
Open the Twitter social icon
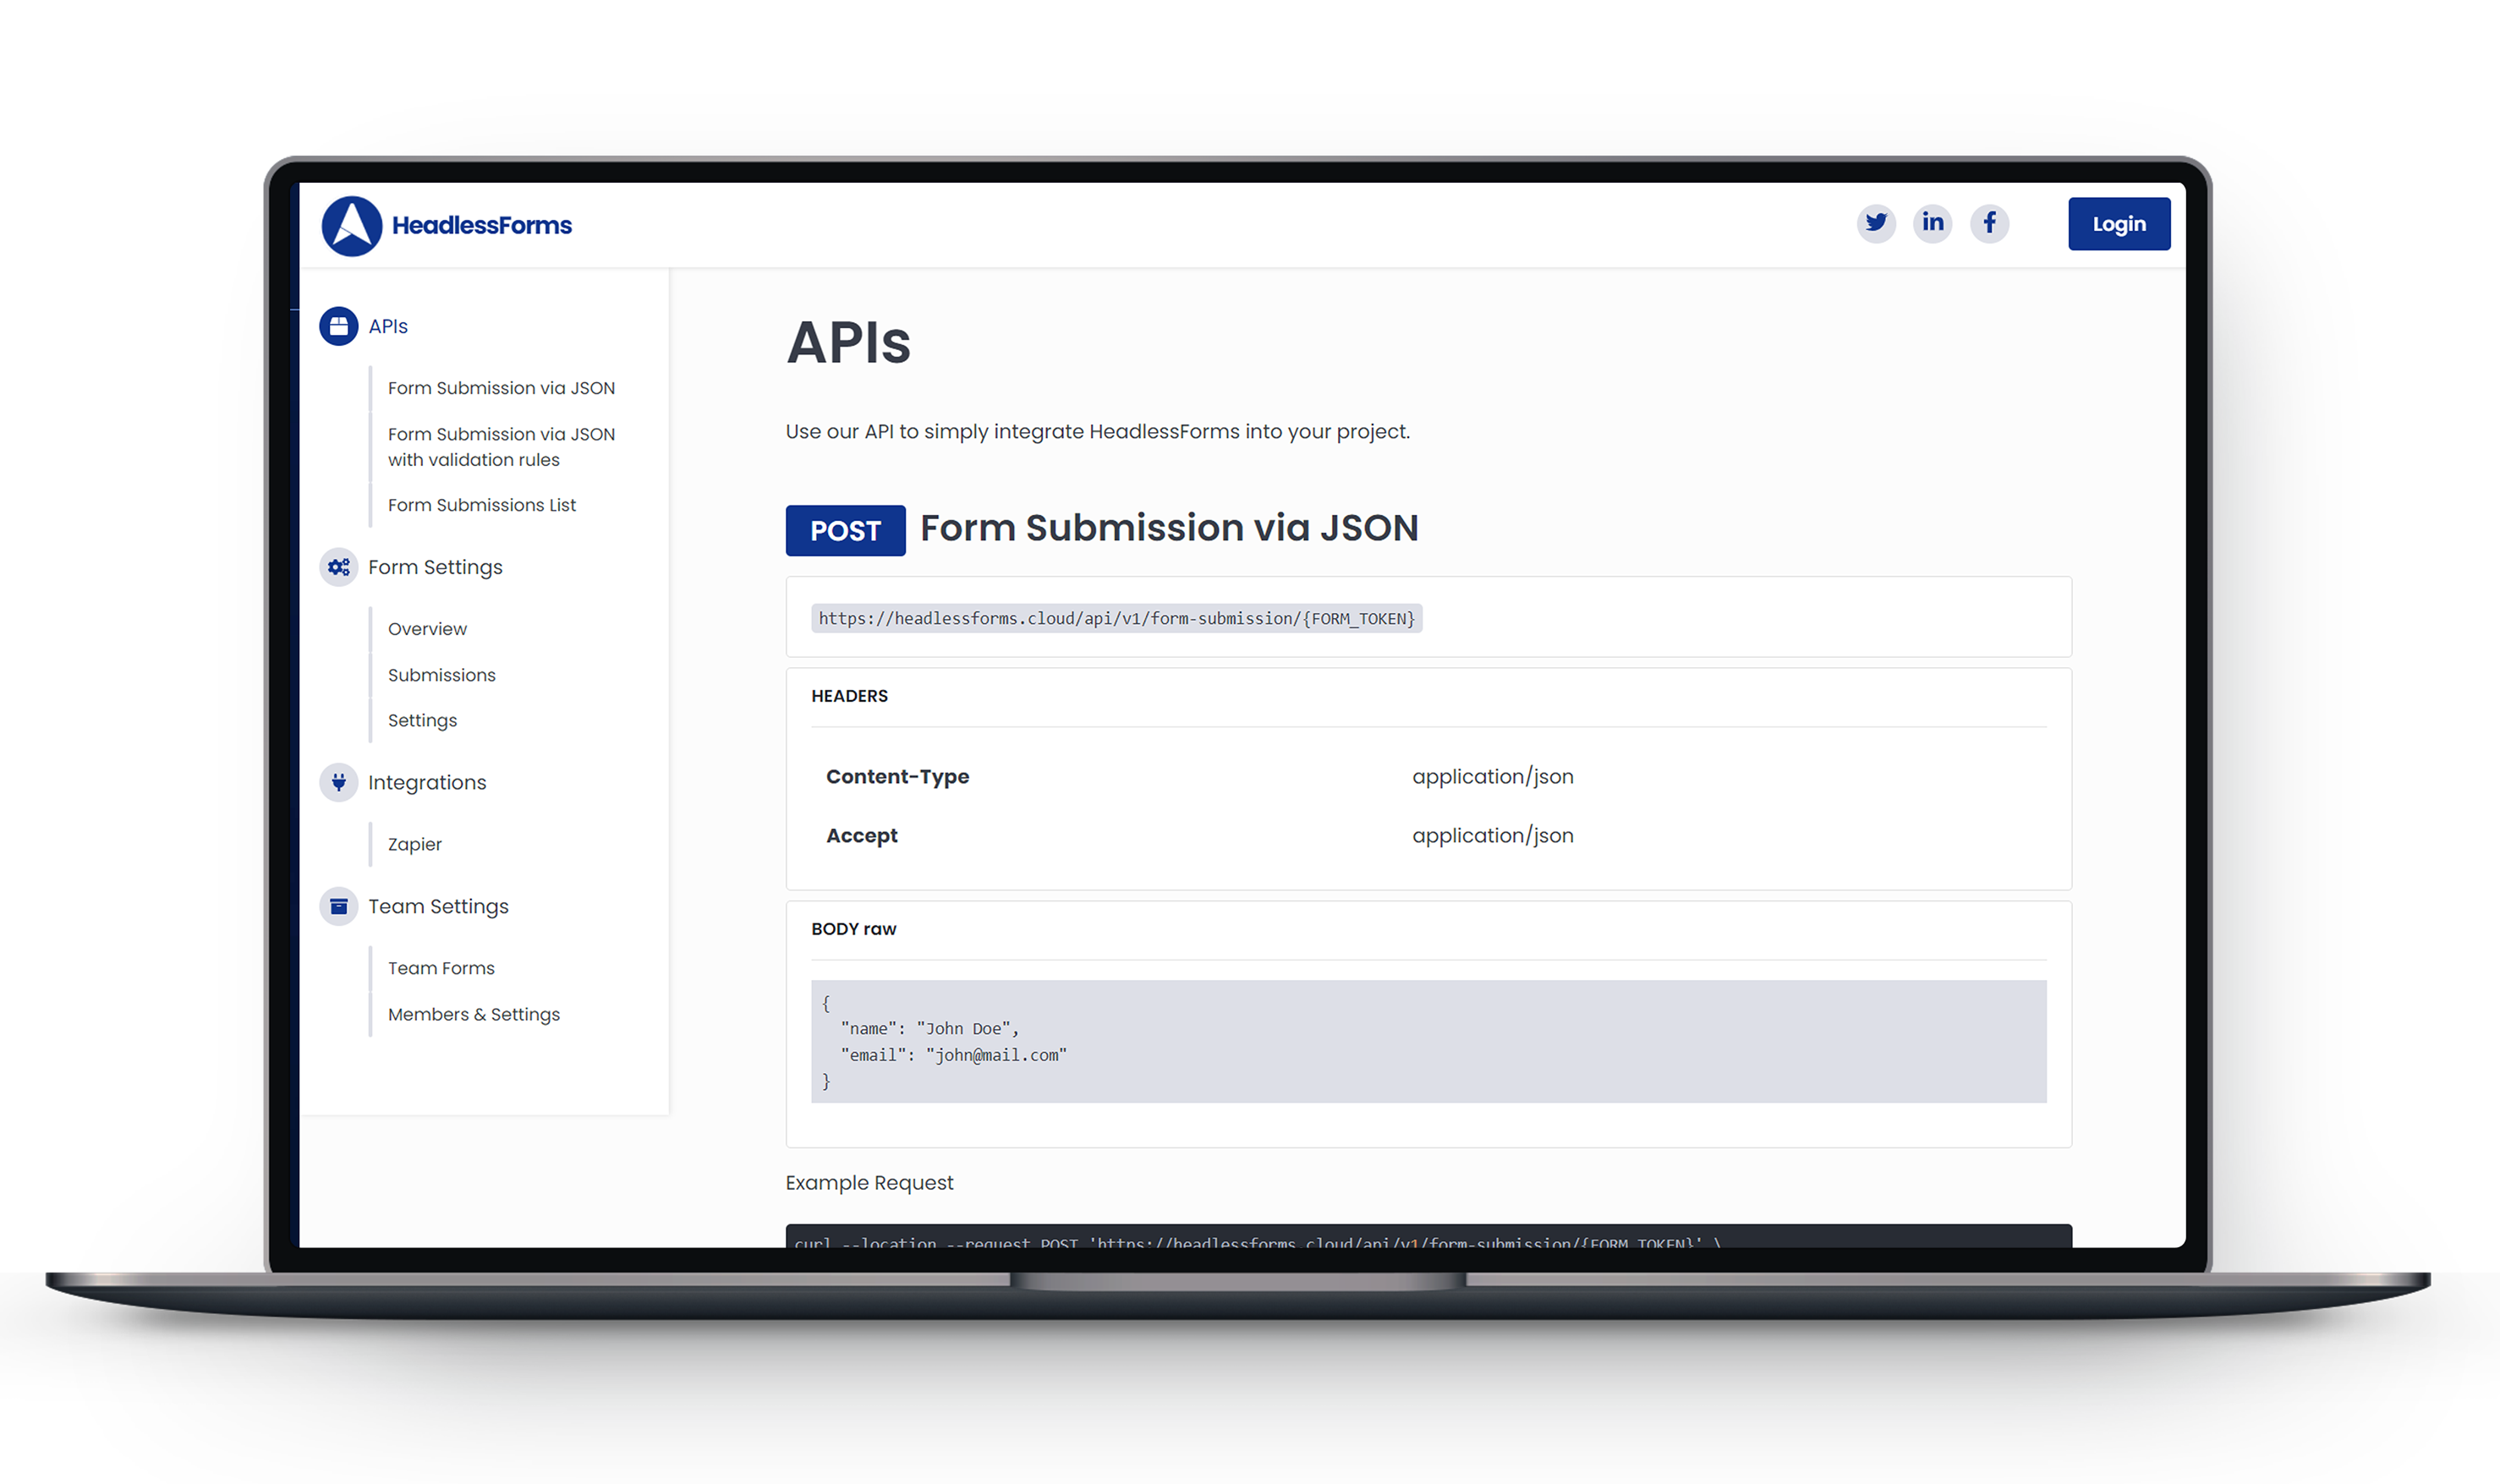pos(1876,222)
